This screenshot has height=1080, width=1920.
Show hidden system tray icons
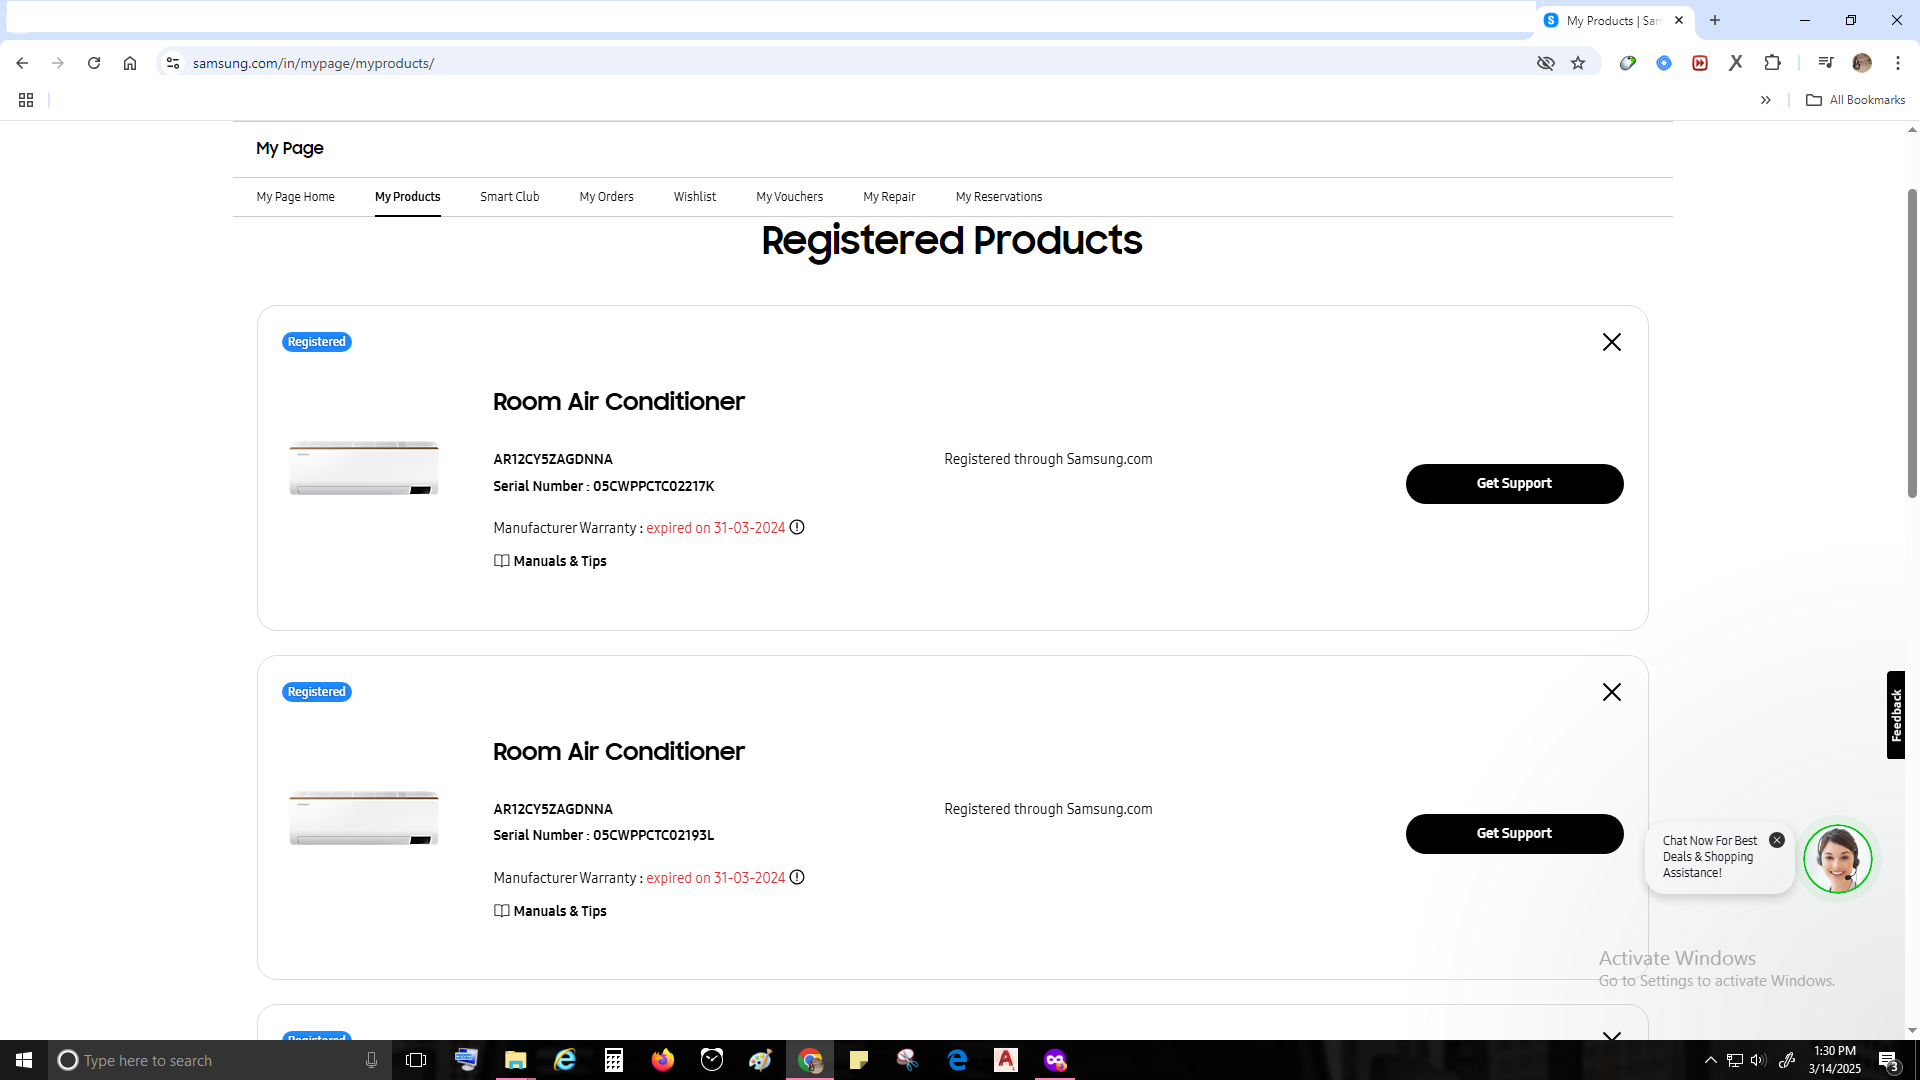click(1710, 1060)
